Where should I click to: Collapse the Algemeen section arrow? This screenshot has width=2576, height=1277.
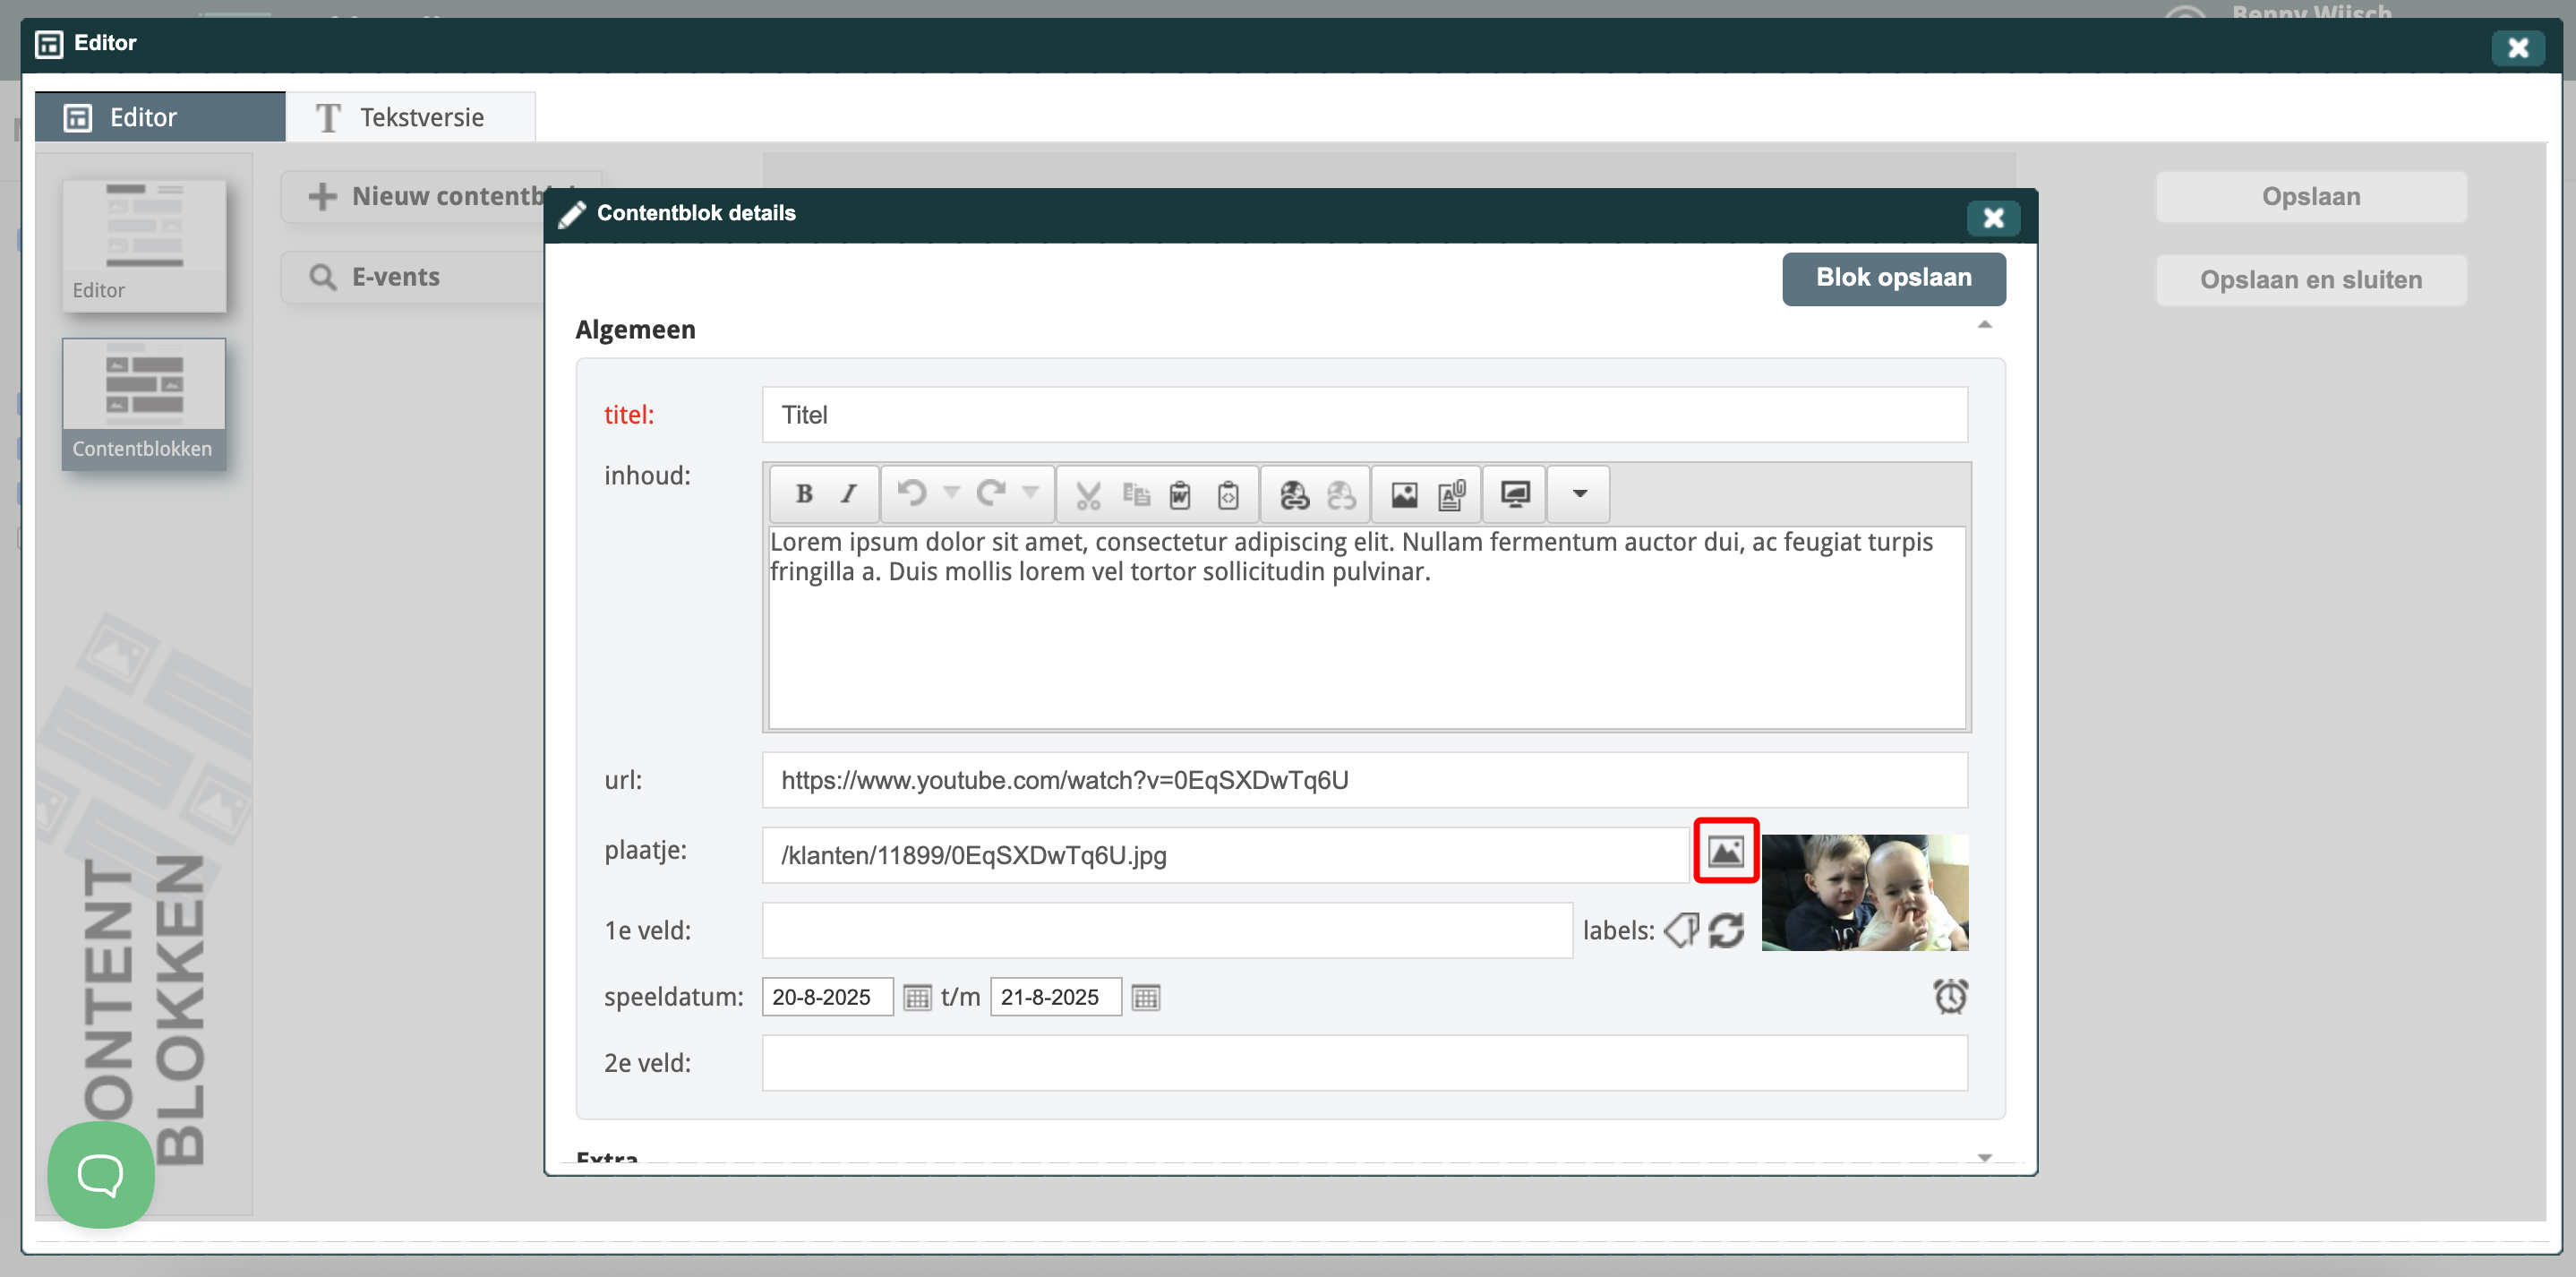pos(1984,325)
